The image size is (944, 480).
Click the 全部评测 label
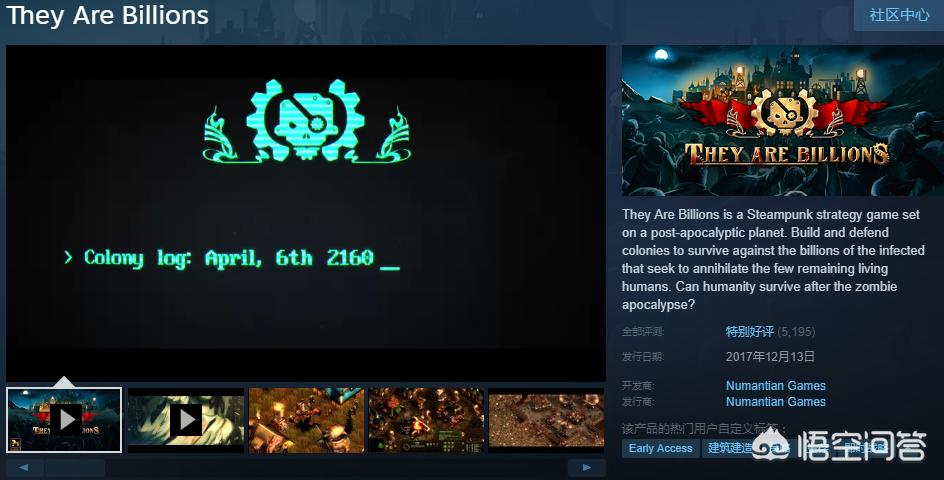[x=642, y=331]
